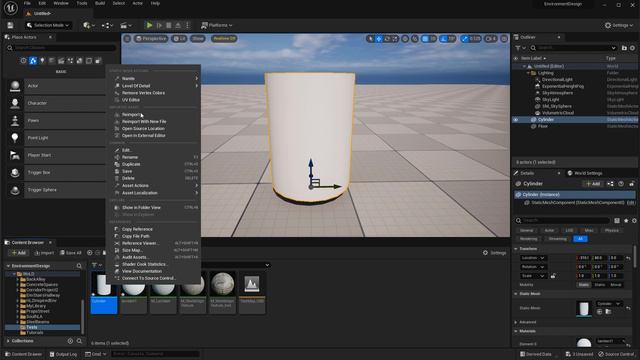This screenshot has height=360, width=640.
Task: Activate the Scale tool in viewport
Action: [x=395, y=39]
